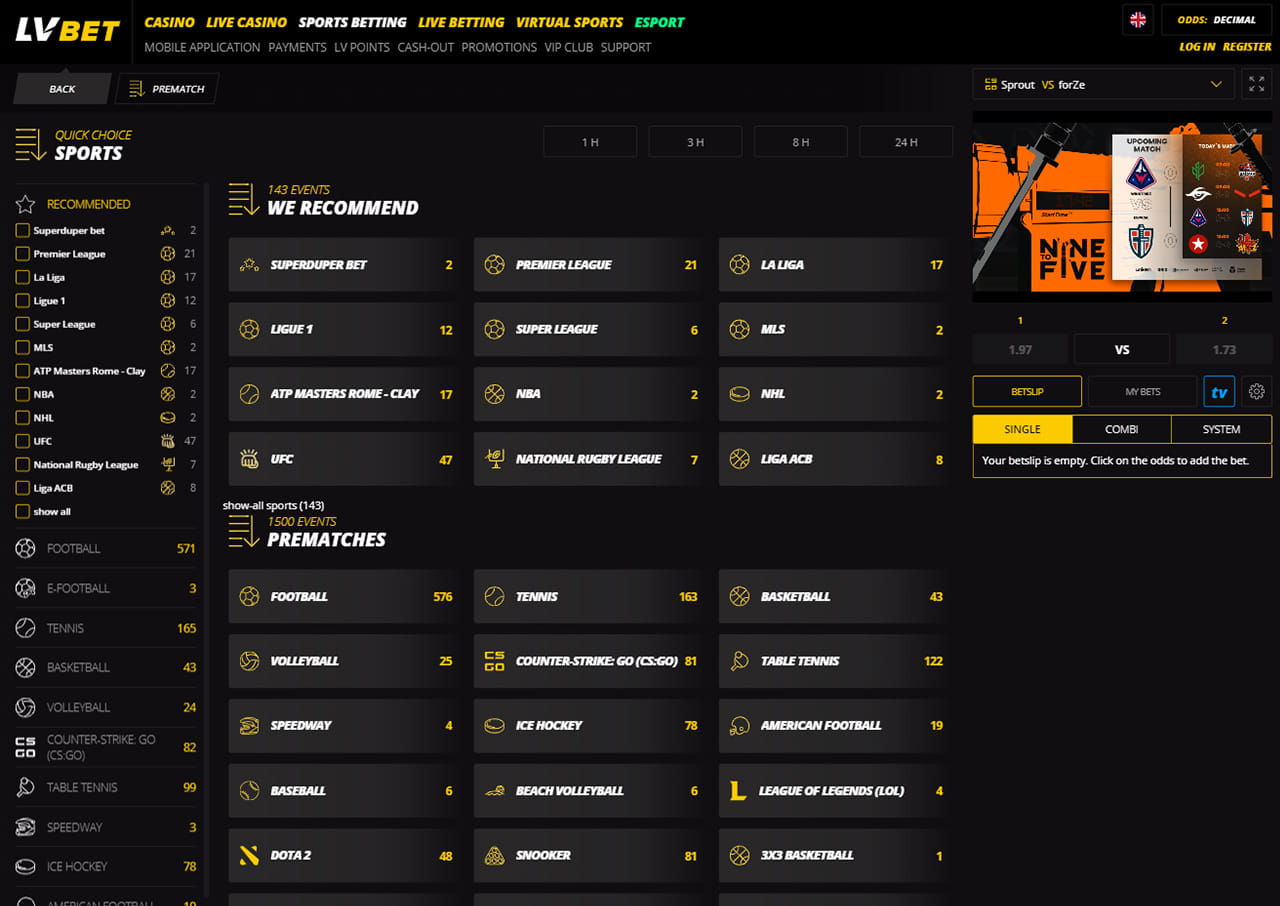1280x906 pixels.
Task: Open the UK flag language selector
Action: click(x=1137, y=19)
